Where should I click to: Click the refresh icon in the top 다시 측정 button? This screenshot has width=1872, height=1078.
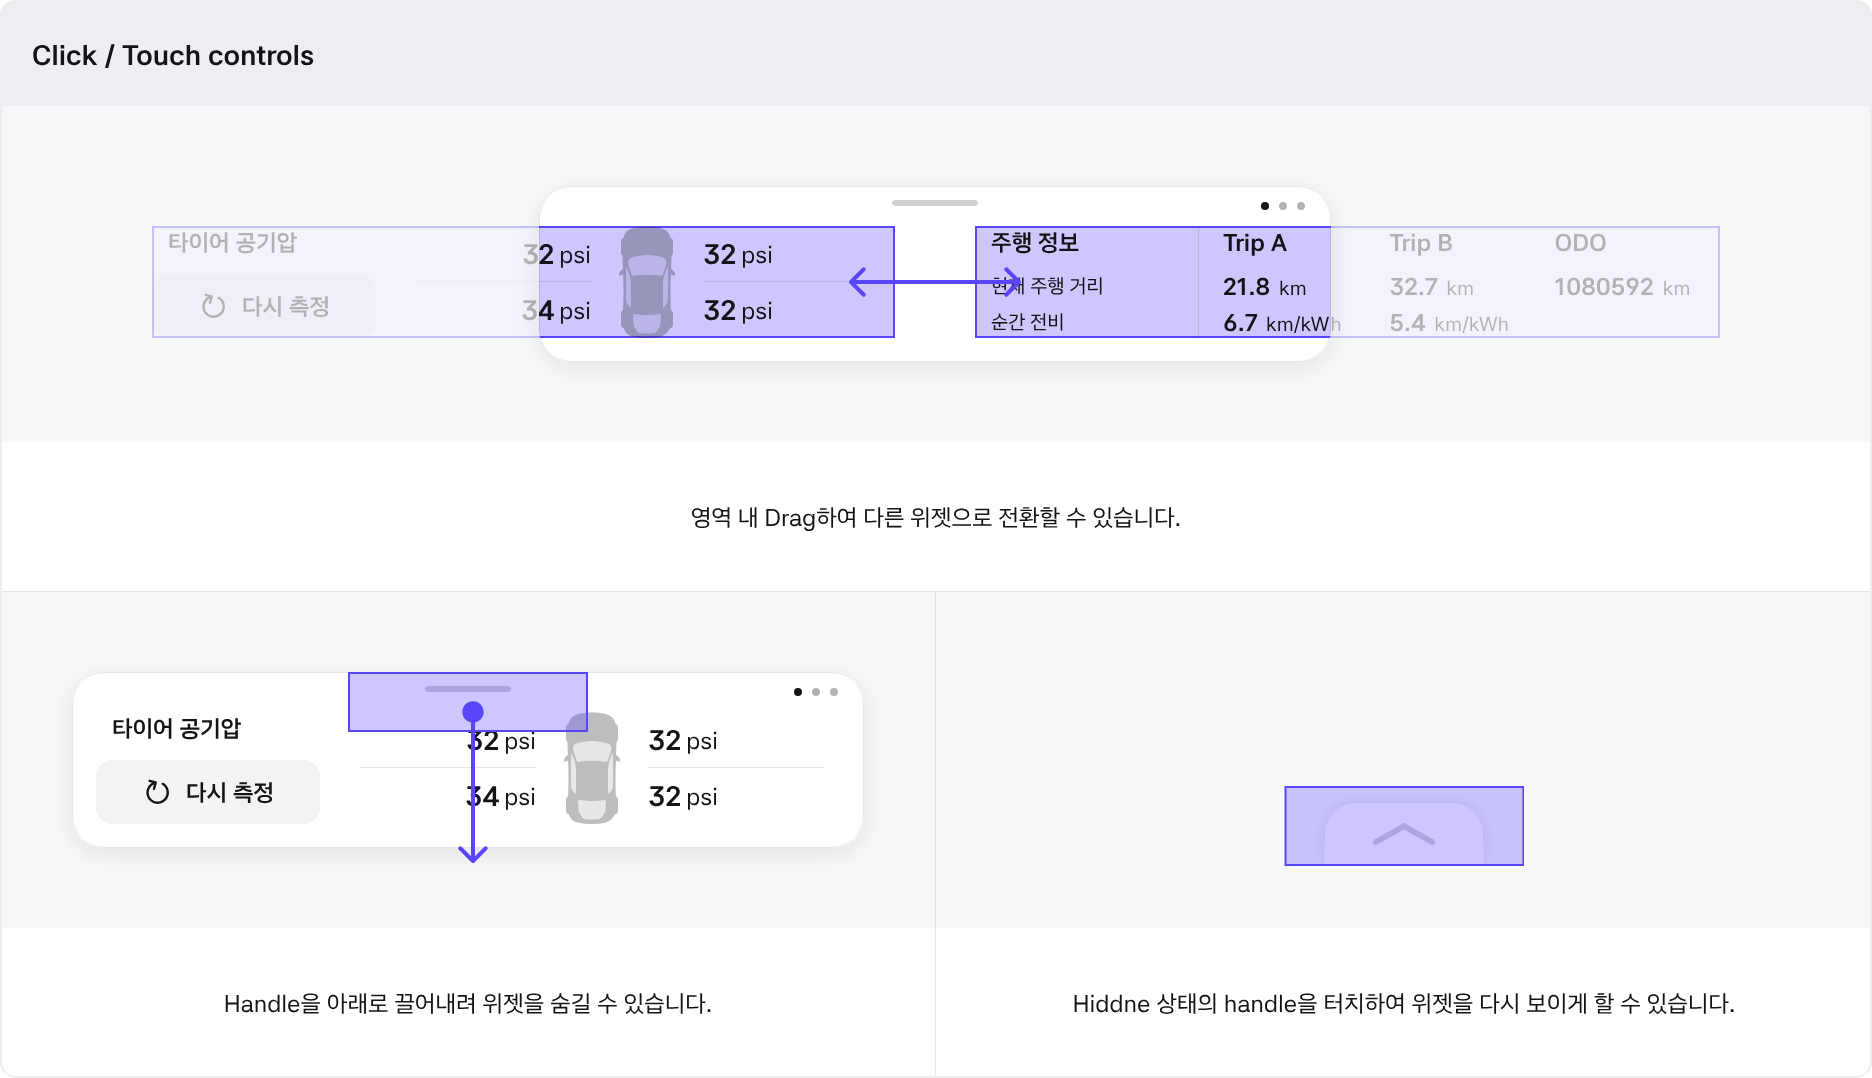(213, 305)
